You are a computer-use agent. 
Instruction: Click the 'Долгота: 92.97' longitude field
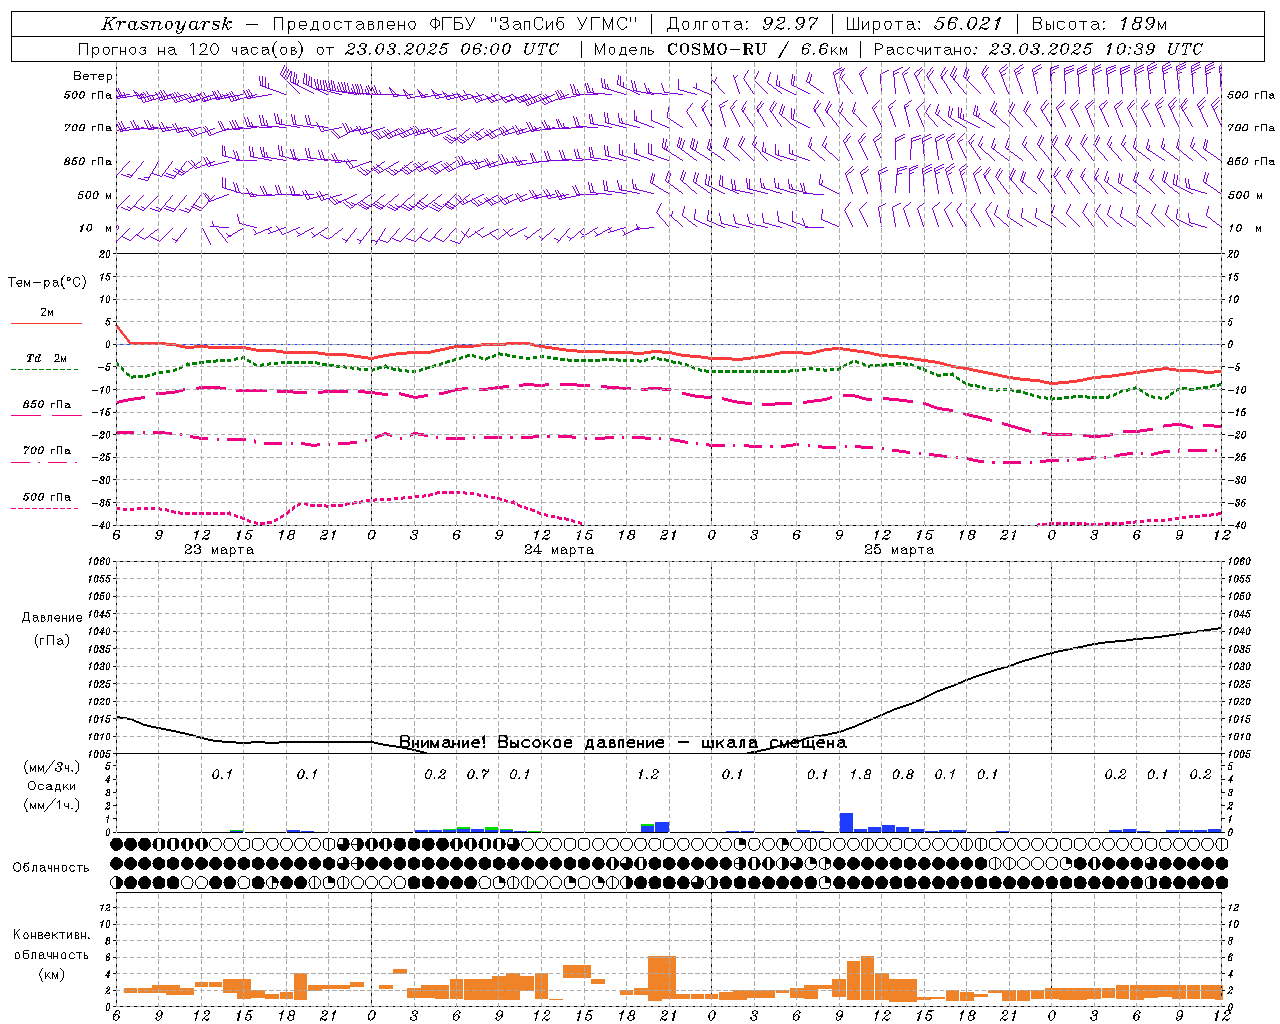tap(742, 24)
